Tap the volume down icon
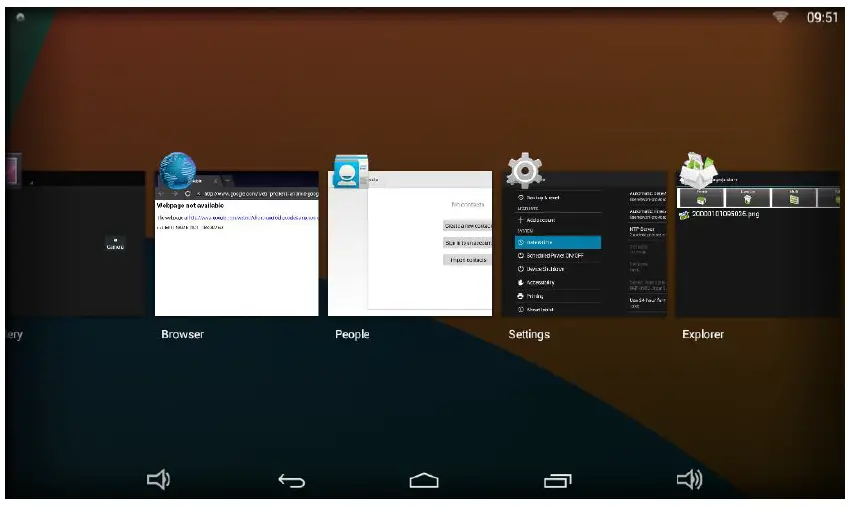The height and width of the screenshot is (508, 849). click(x=158, y=480)
